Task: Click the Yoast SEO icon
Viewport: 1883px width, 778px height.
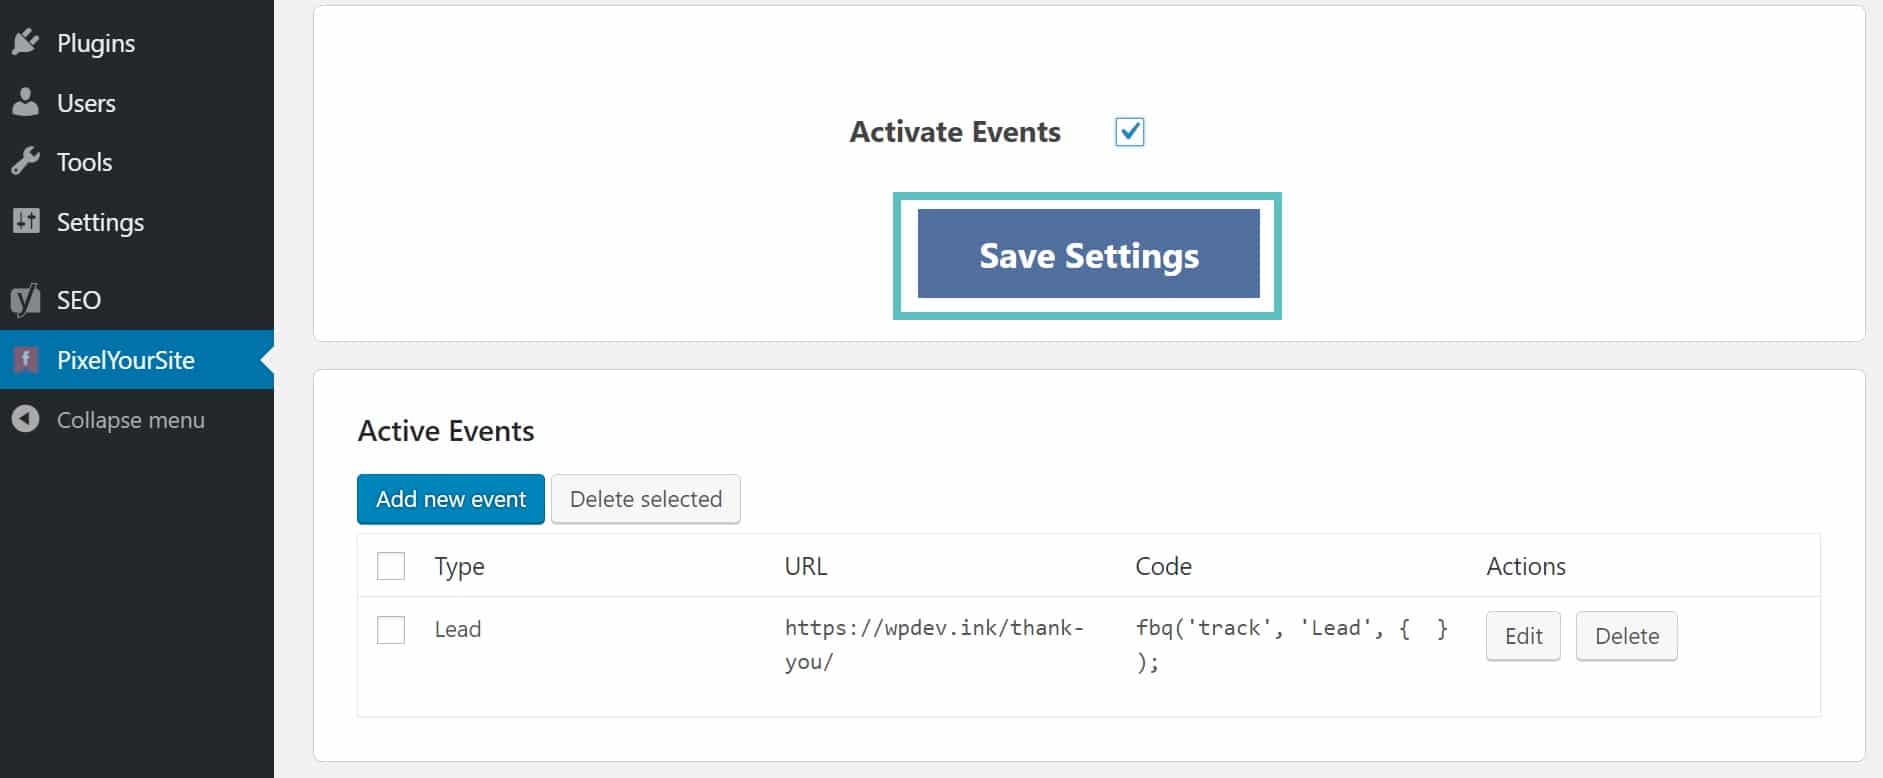Action: pyautogui.click(x=26, y=299)
